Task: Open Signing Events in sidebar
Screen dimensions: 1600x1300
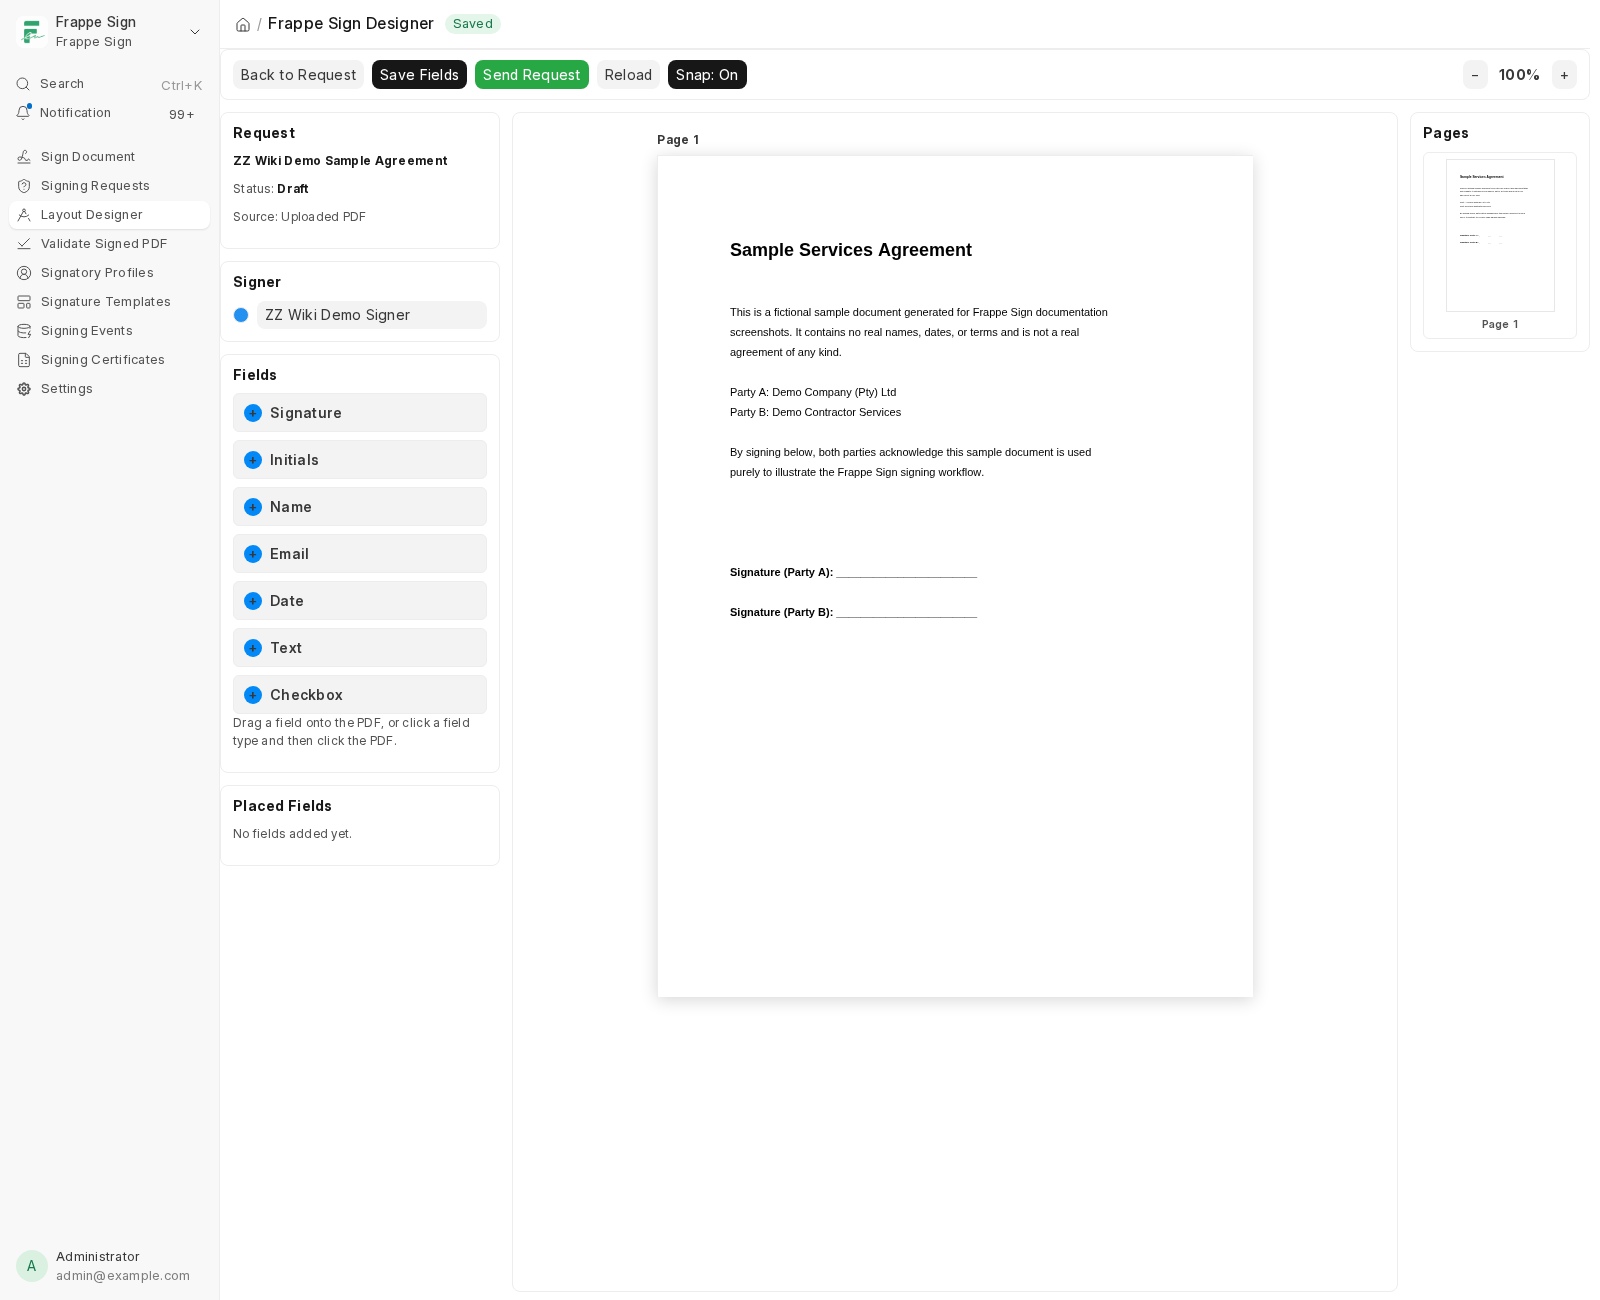Action: coord(109,331)
